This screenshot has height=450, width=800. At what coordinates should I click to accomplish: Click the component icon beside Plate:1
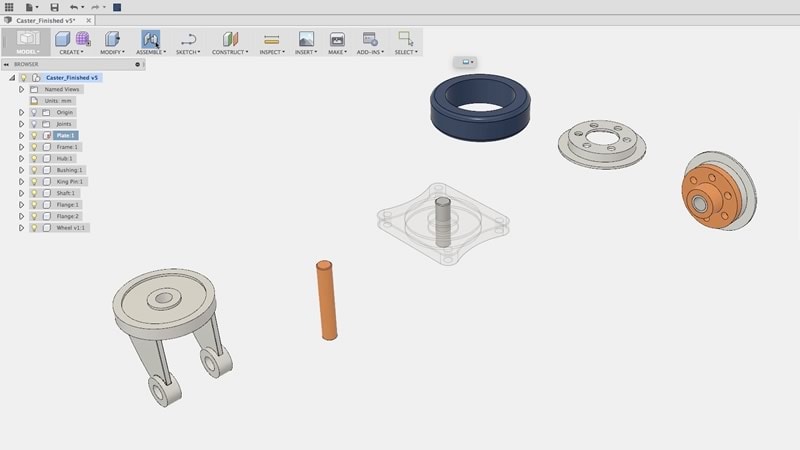tap(47, 136)
